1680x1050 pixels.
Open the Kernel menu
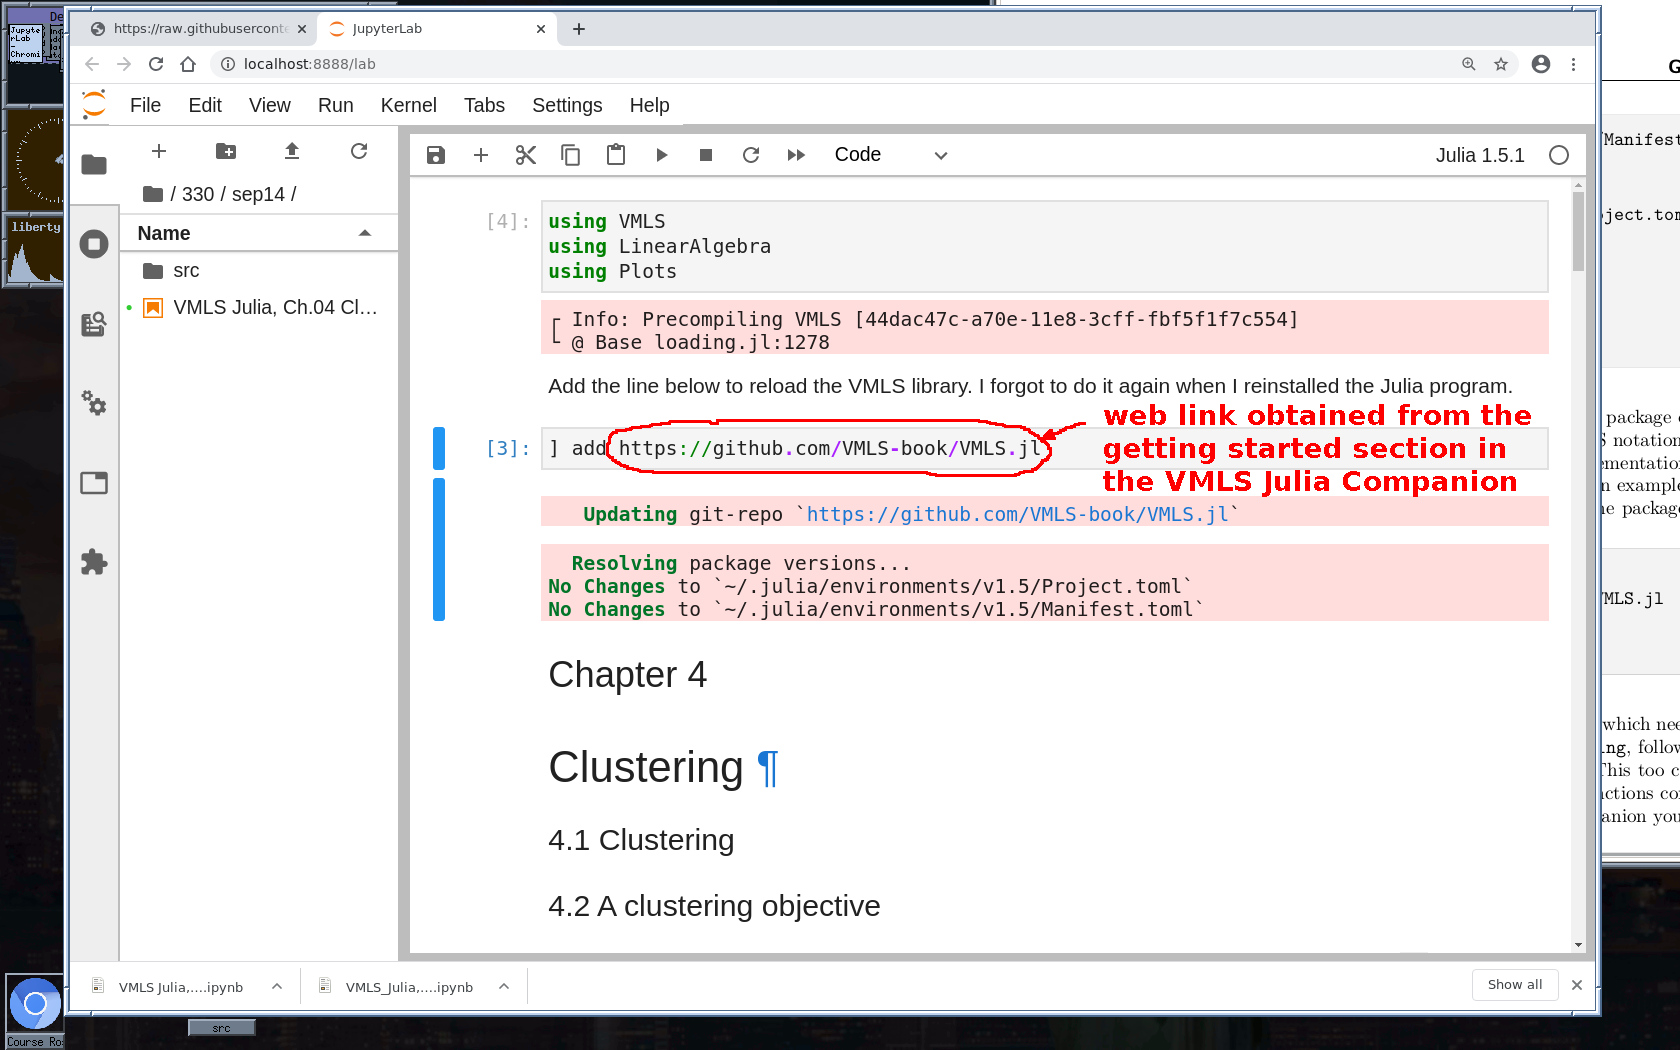[x=408, y=105]
